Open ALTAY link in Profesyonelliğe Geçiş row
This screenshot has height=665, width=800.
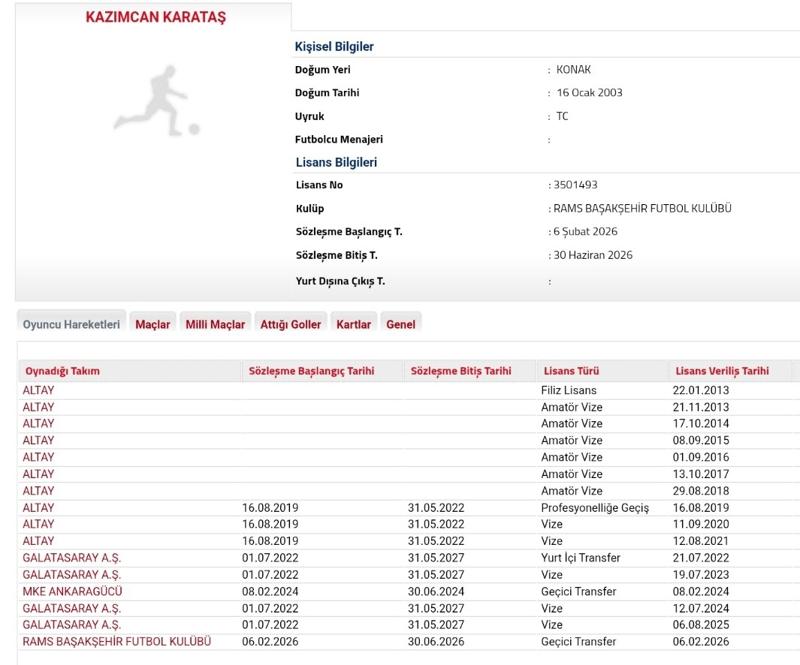click(39, 507)
